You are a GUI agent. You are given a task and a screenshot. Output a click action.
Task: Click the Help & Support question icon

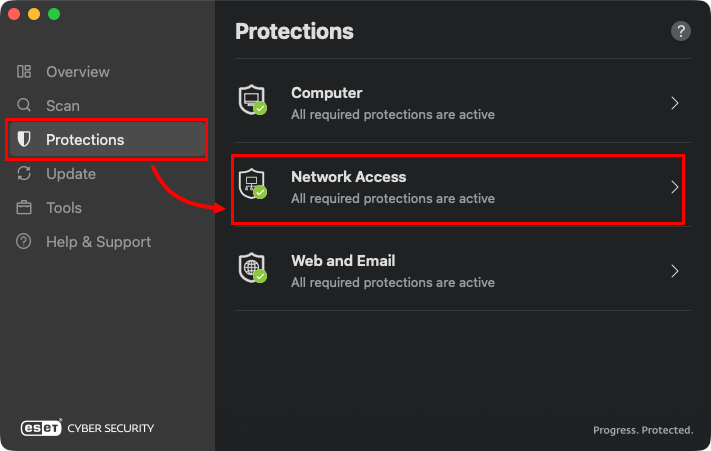25,242
